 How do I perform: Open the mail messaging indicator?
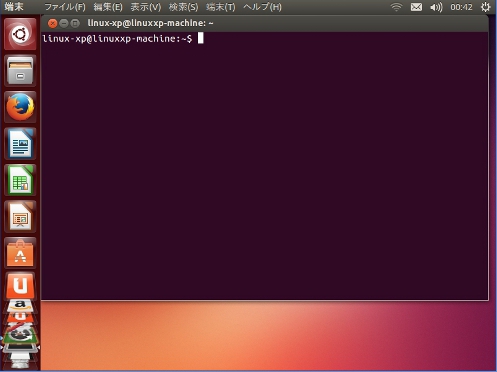pyautogui.click(x=416, y=7)
